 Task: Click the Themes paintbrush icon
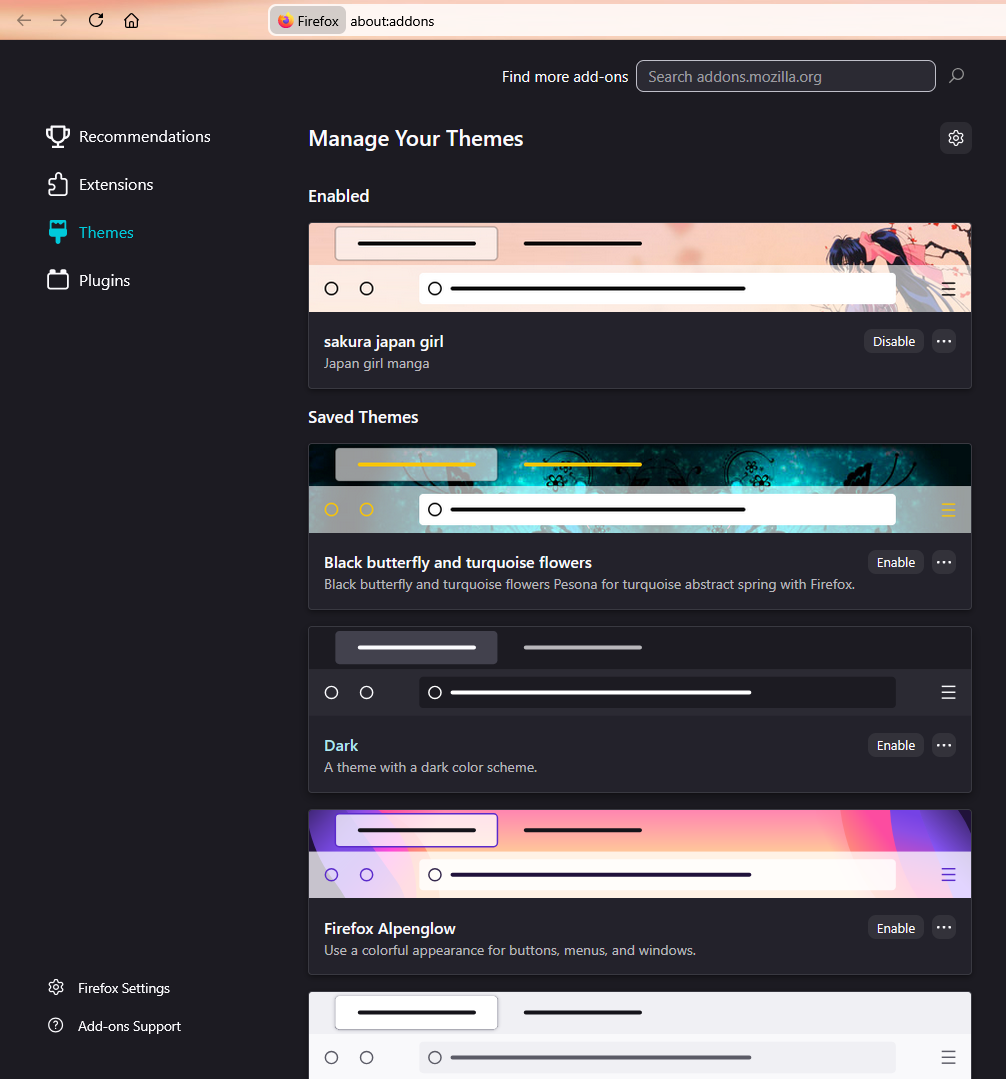coord(58,232)
